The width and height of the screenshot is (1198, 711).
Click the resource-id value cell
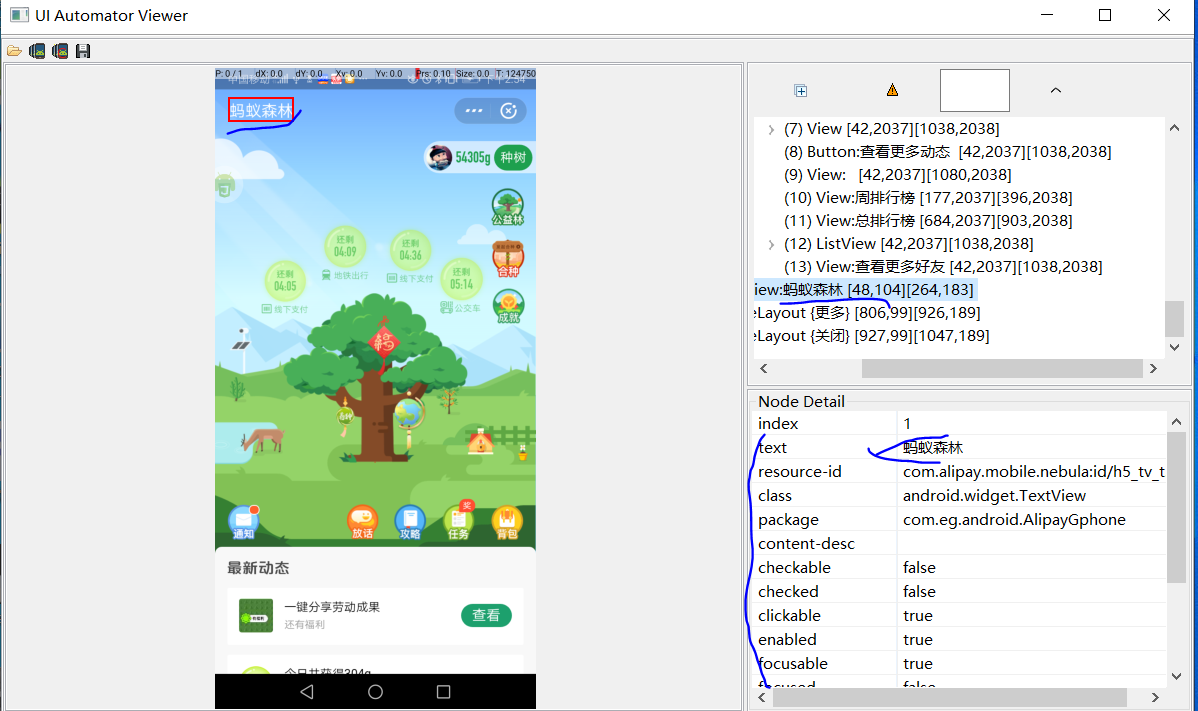coord(1032,472)
